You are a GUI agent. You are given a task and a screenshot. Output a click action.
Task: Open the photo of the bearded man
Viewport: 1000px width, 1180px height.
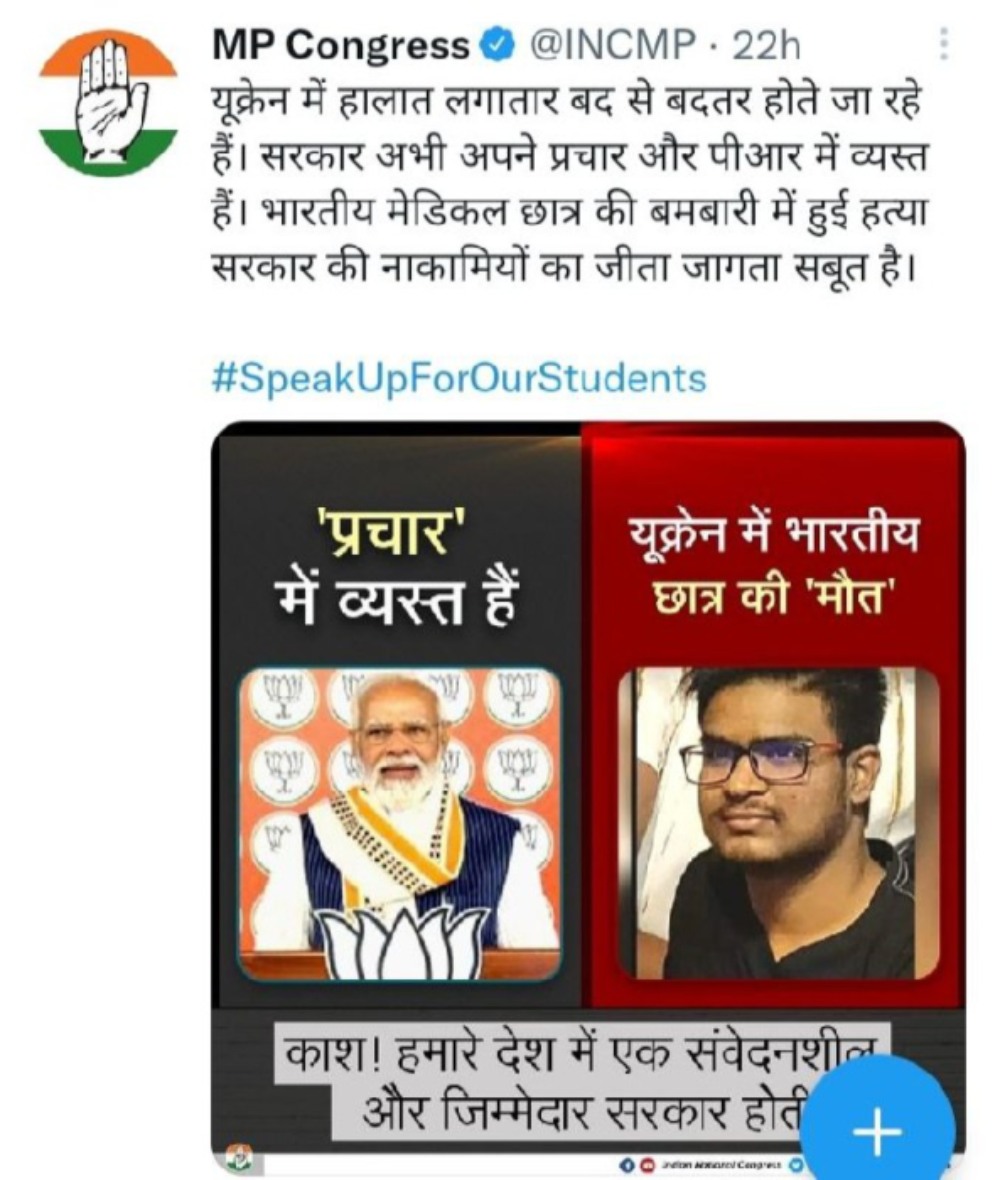(401, 825)
